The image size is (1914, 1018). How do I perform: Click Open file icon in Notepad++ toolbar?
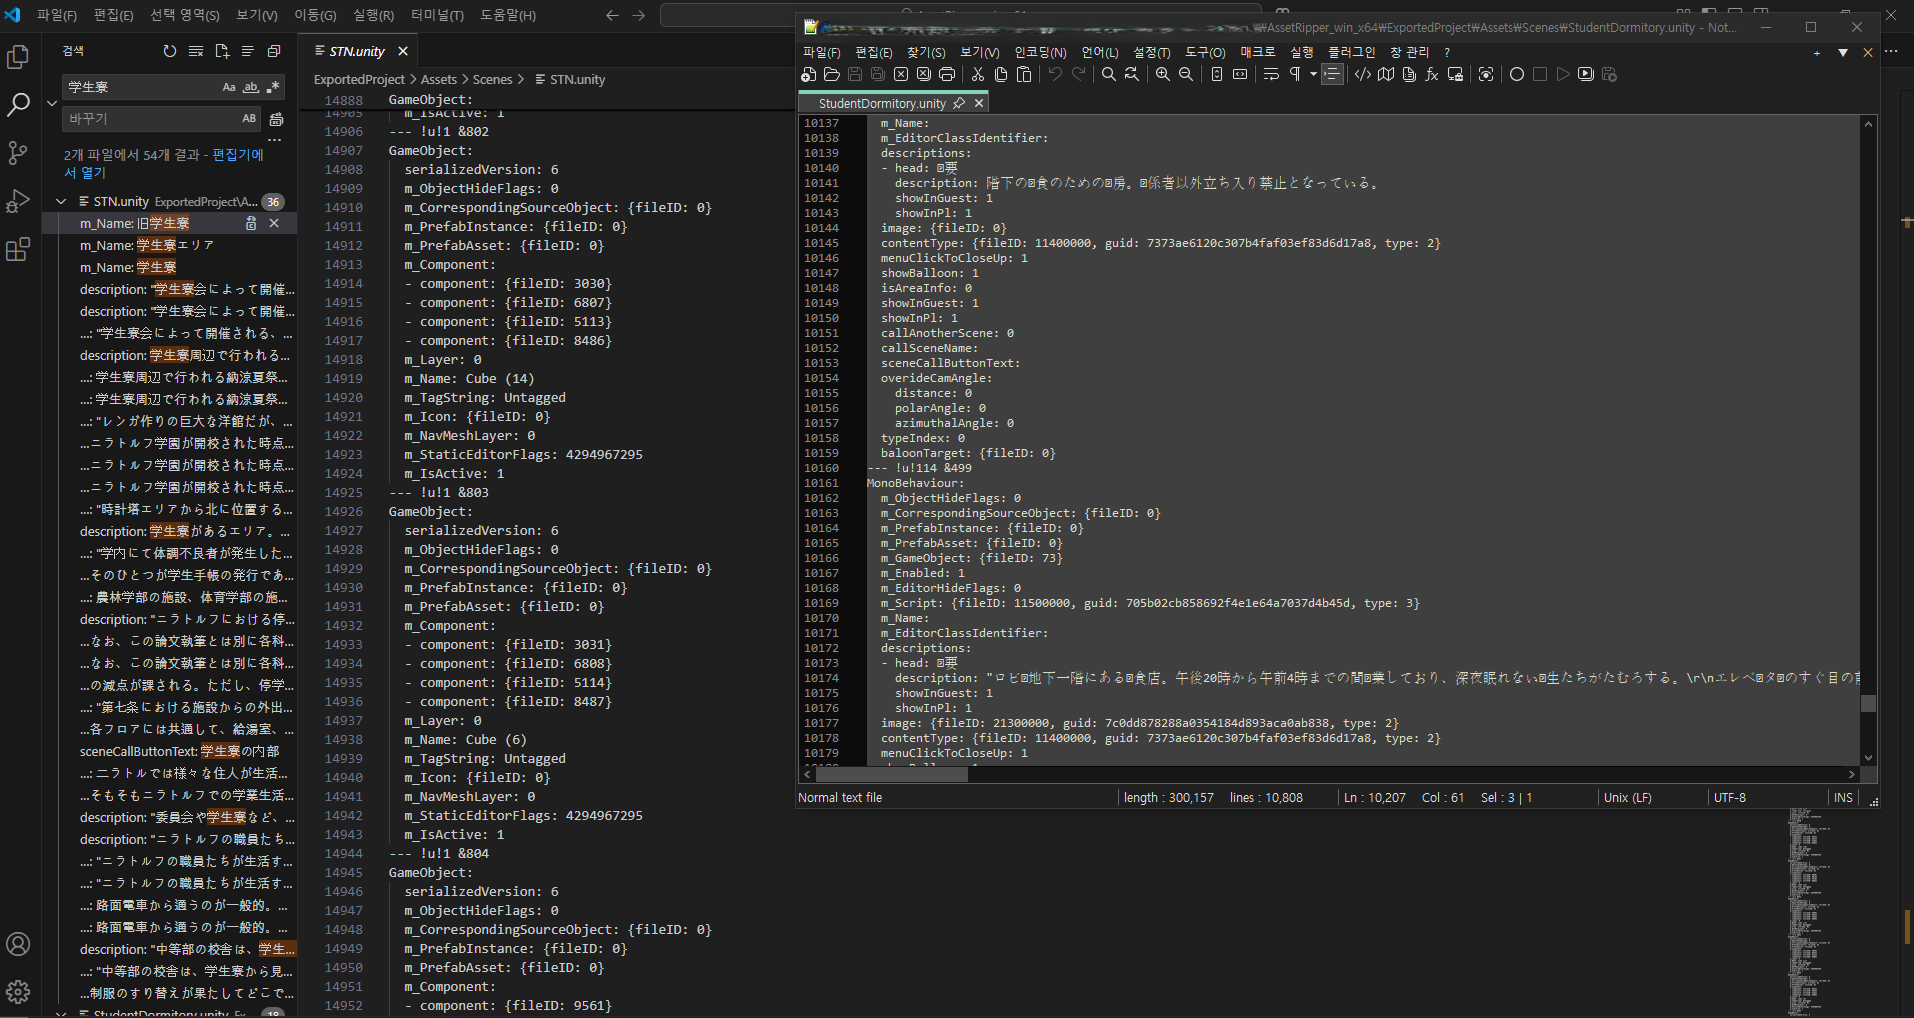coord(832,74)
